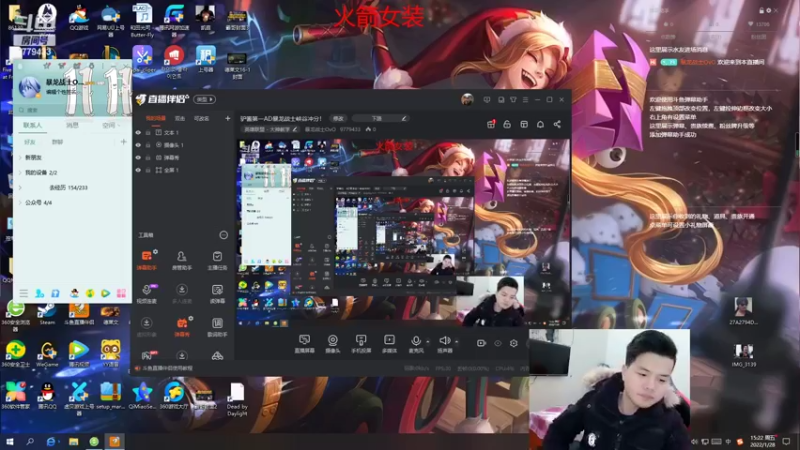Add a 摄像头 camera source
Image resolution: width=800 pixels, height=450 pixels.
(333, 344)
